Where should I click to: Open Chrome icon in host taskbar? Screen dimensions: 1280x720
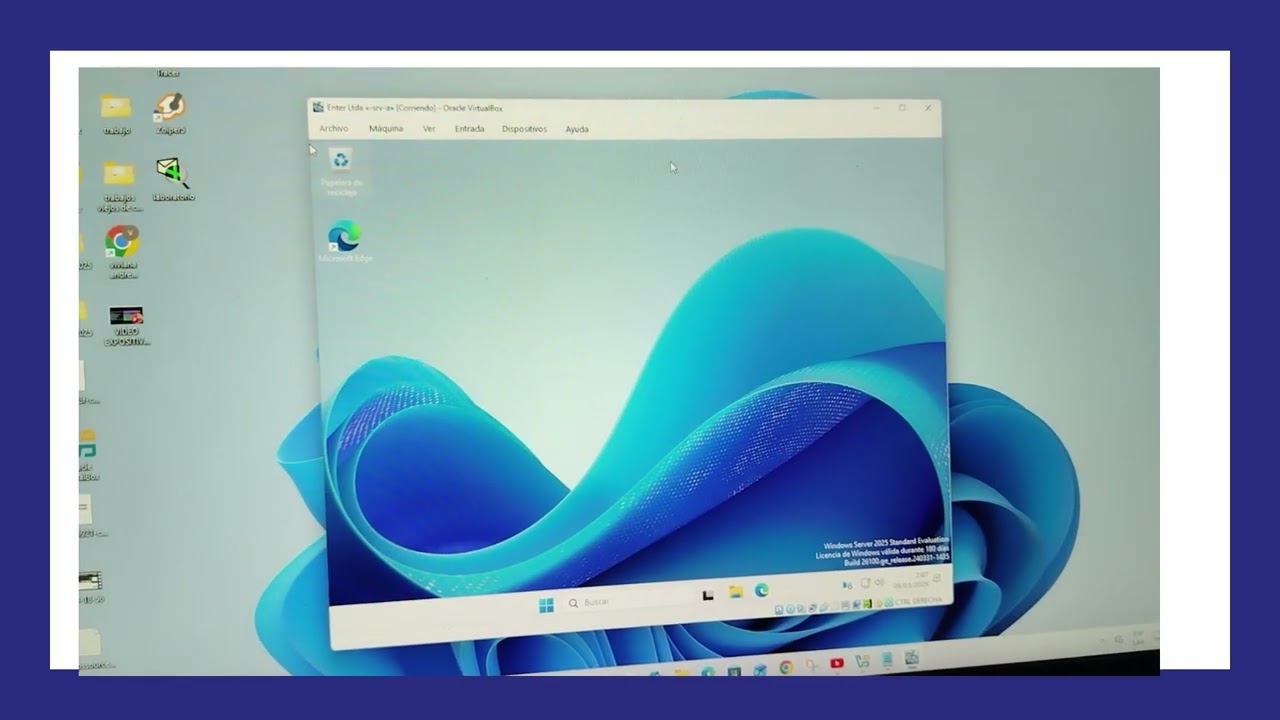pos(786,667)
